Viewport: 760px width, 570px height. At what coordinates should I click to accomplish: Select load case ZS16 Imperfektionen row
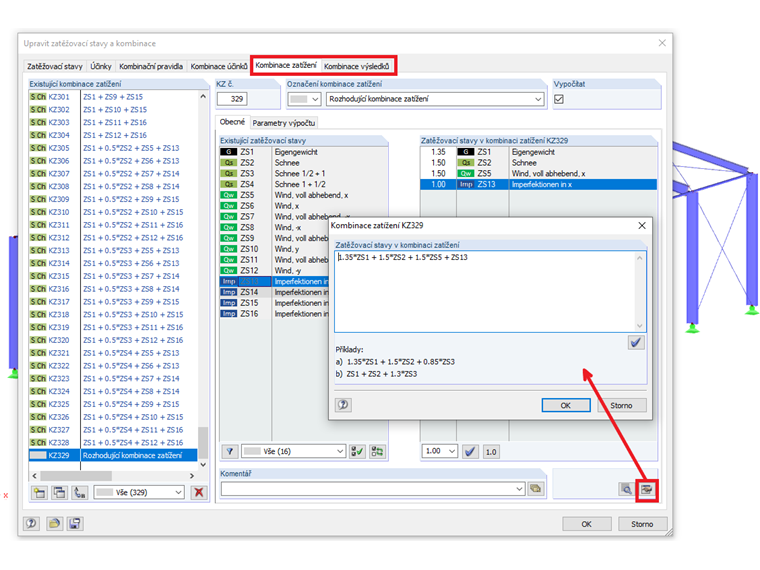coord(274,314)
